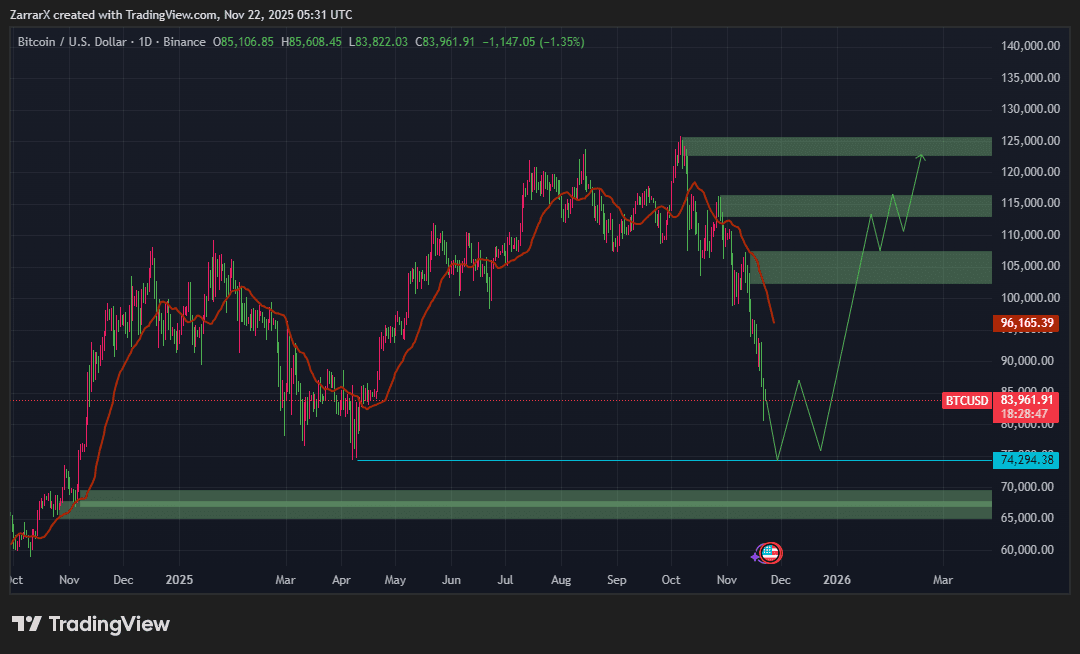Click the 90,000.00 price axis label
Viewport: 1080px width, 654px height.
pos(1027,361)
